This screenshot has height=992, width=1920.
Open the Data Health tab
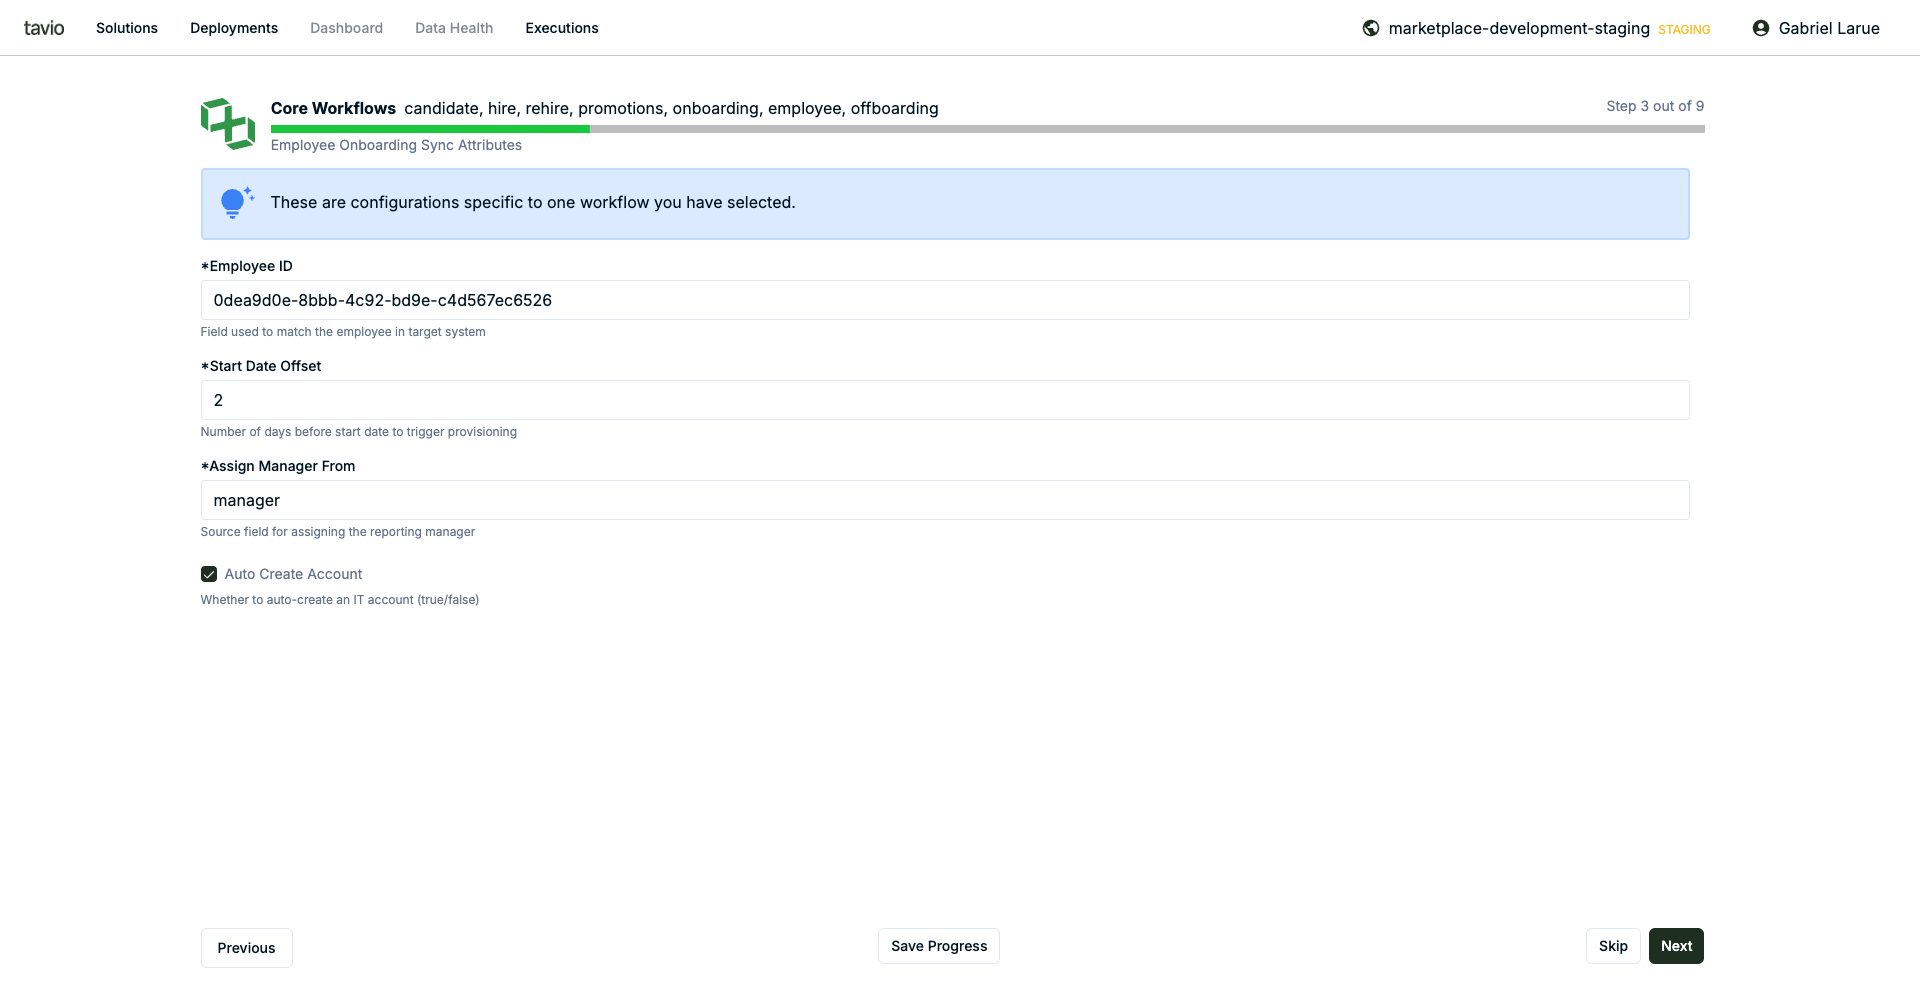coord(454,28)
